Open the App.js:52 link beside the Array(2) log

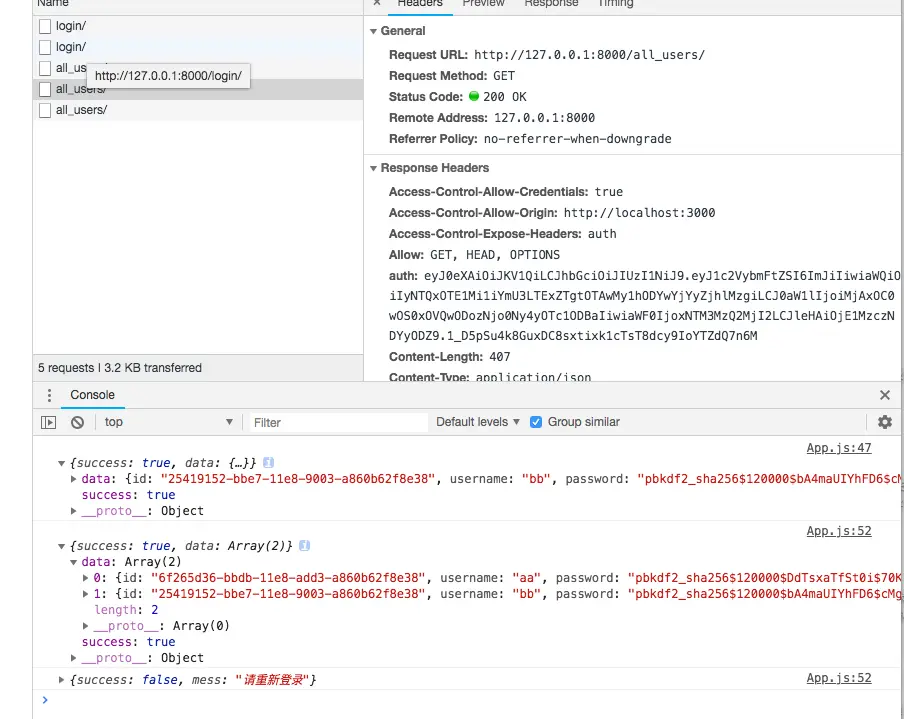click(x=839, y=531)
